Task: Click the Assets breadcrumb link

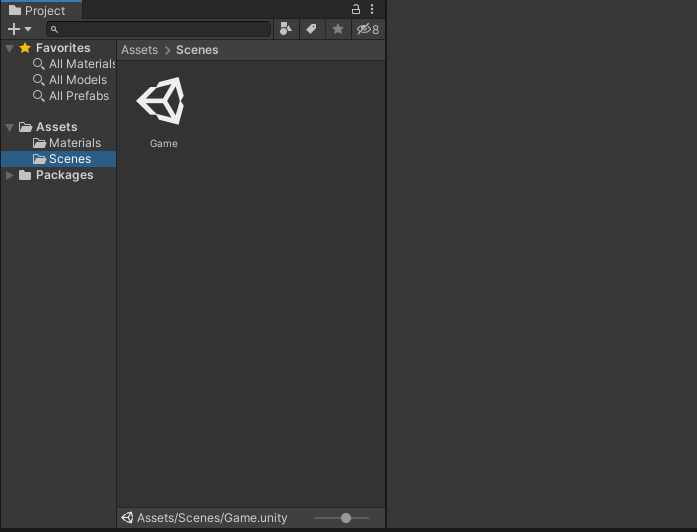Action: click(x=140, y=50)
